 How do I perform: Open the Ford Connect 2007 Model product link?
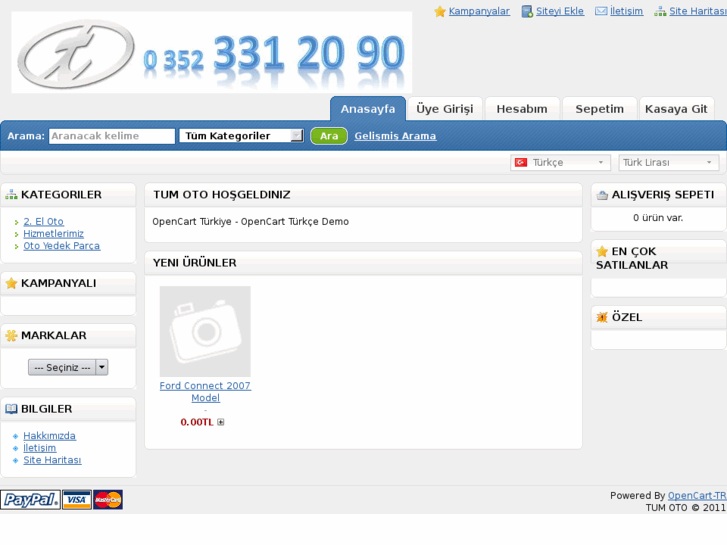205,392
